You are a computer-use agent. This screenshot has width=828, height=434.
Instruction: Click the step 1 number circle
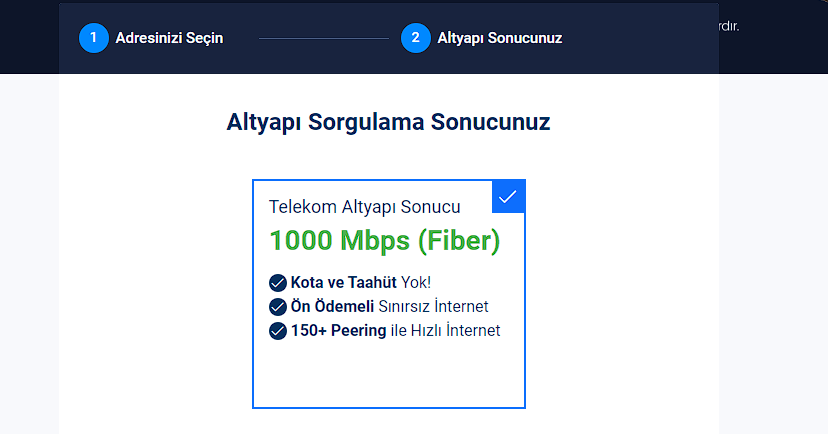93,38
